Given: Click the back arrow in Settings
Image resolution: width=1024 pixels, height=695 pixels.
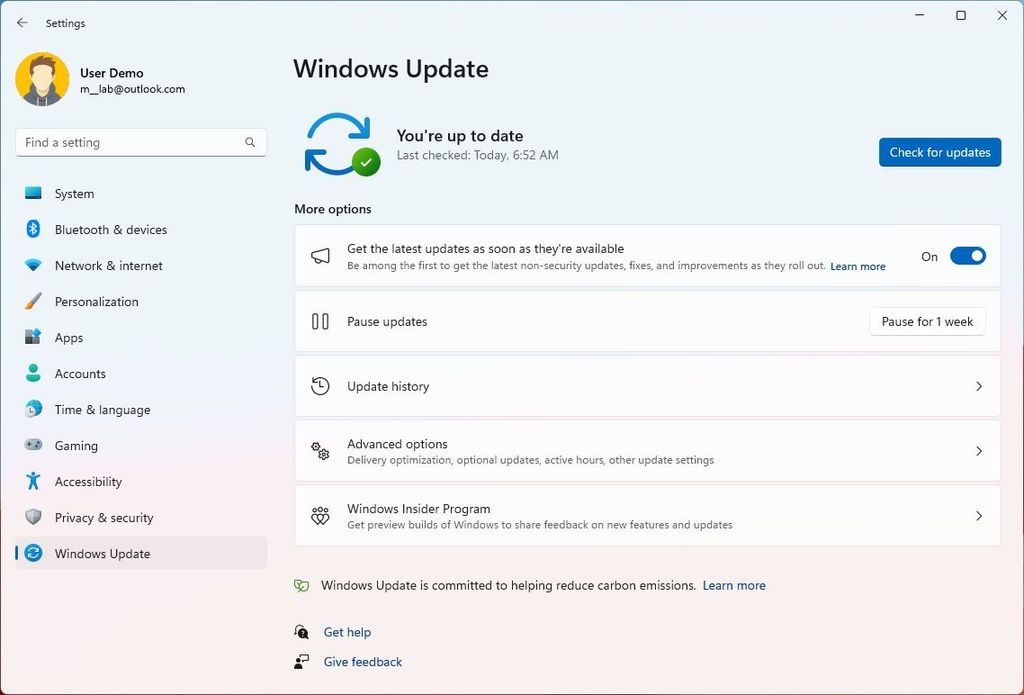Looking at the screenshot, I should coord(22,22).
